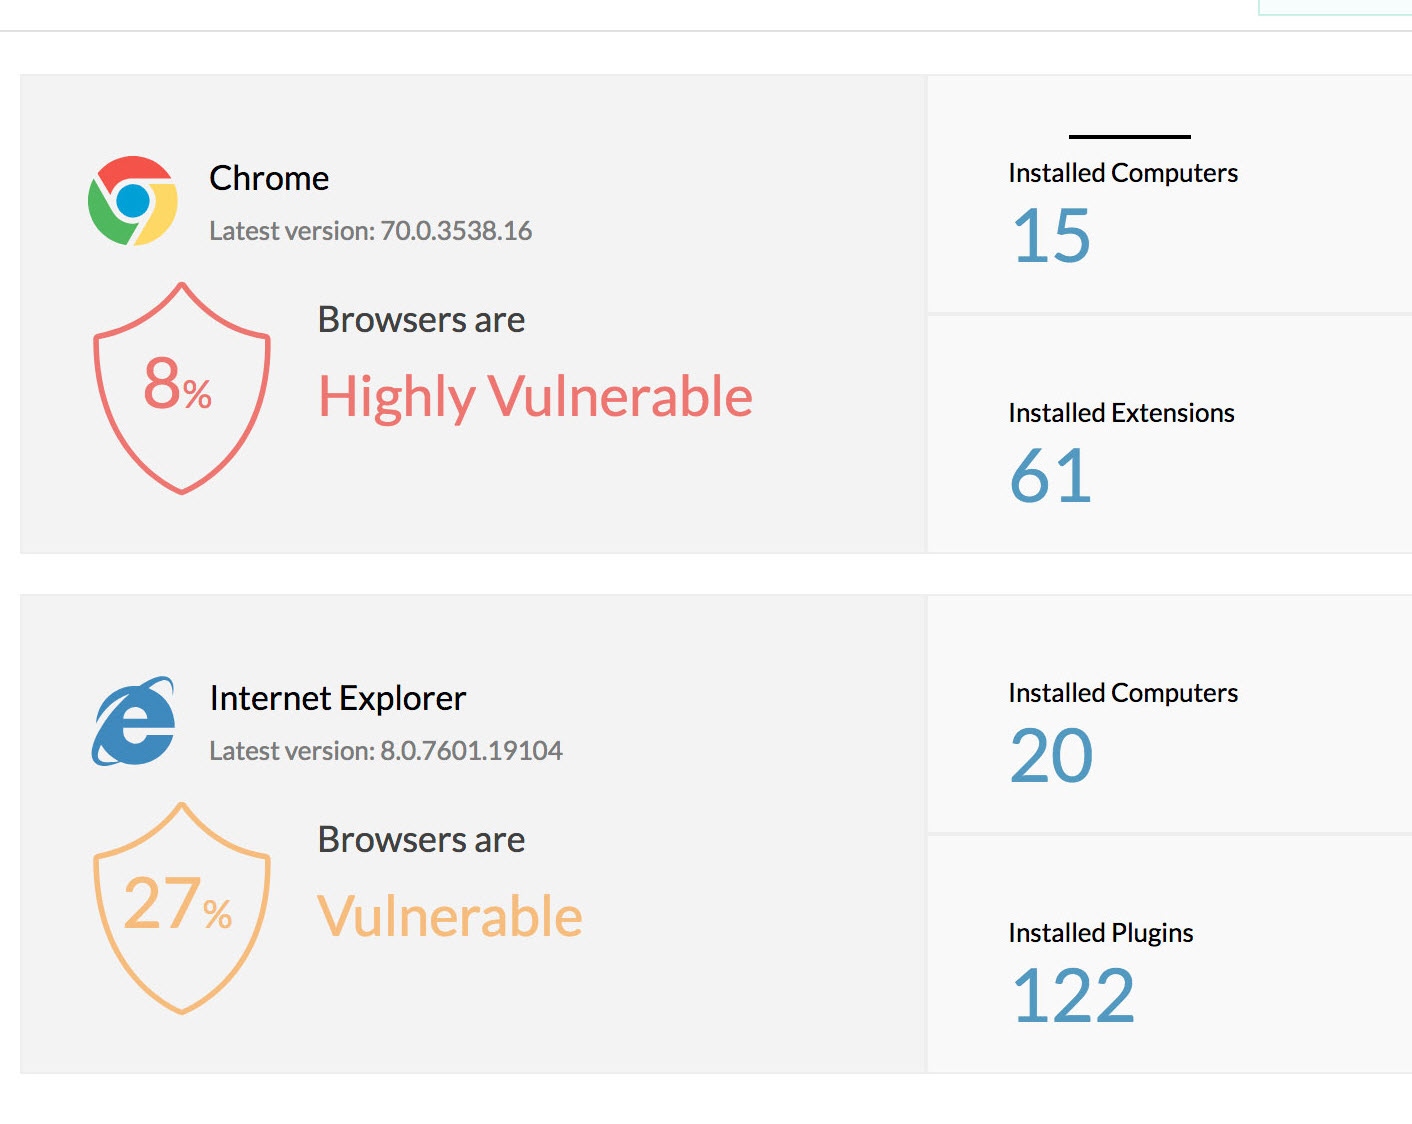Click the Installed Plugins label
The image size is (1412, 1124).
pos(1101,933)
